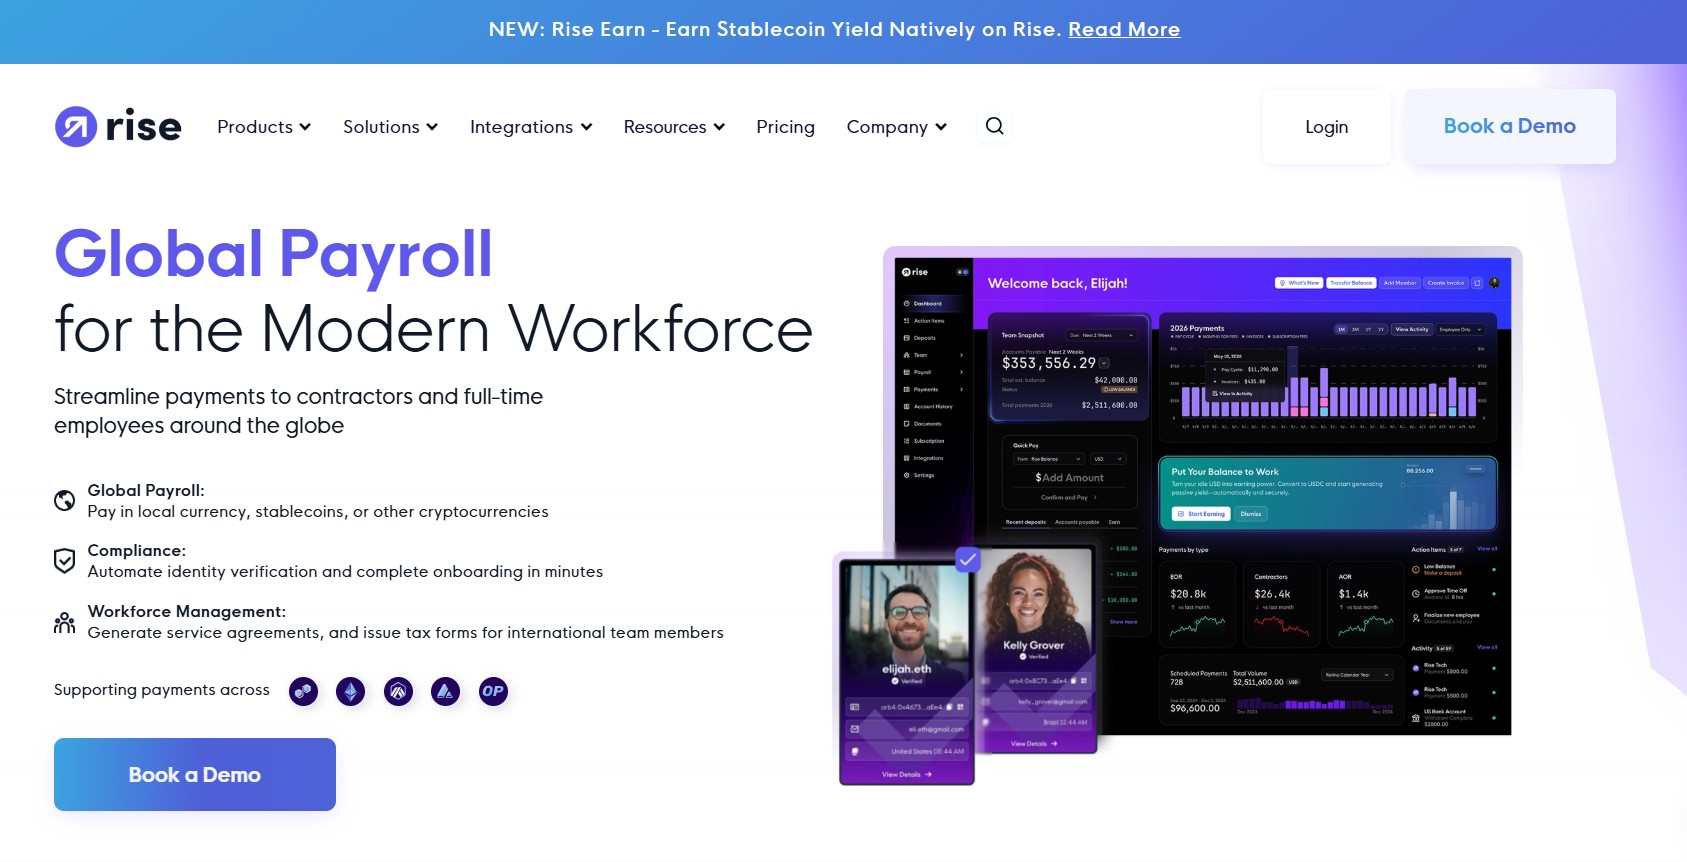The width and height of the screenshot is (1687, 862).
Task: Click the 2026 Payments bar chart
Action: pos(1329,390)
